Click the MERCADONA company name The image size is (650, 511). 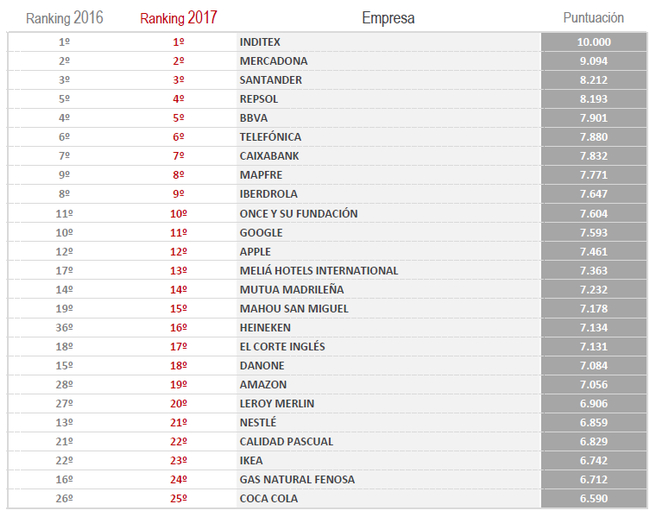click(273, 61)
